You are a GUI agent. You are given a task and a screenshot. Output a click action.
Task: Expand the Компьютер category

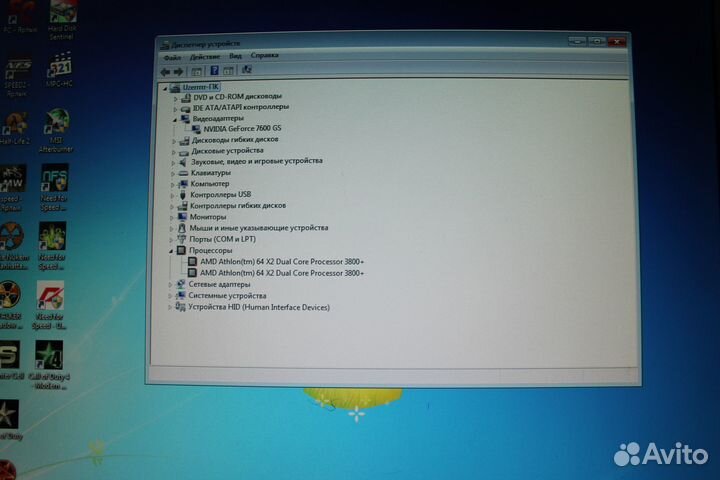point(173,185)
